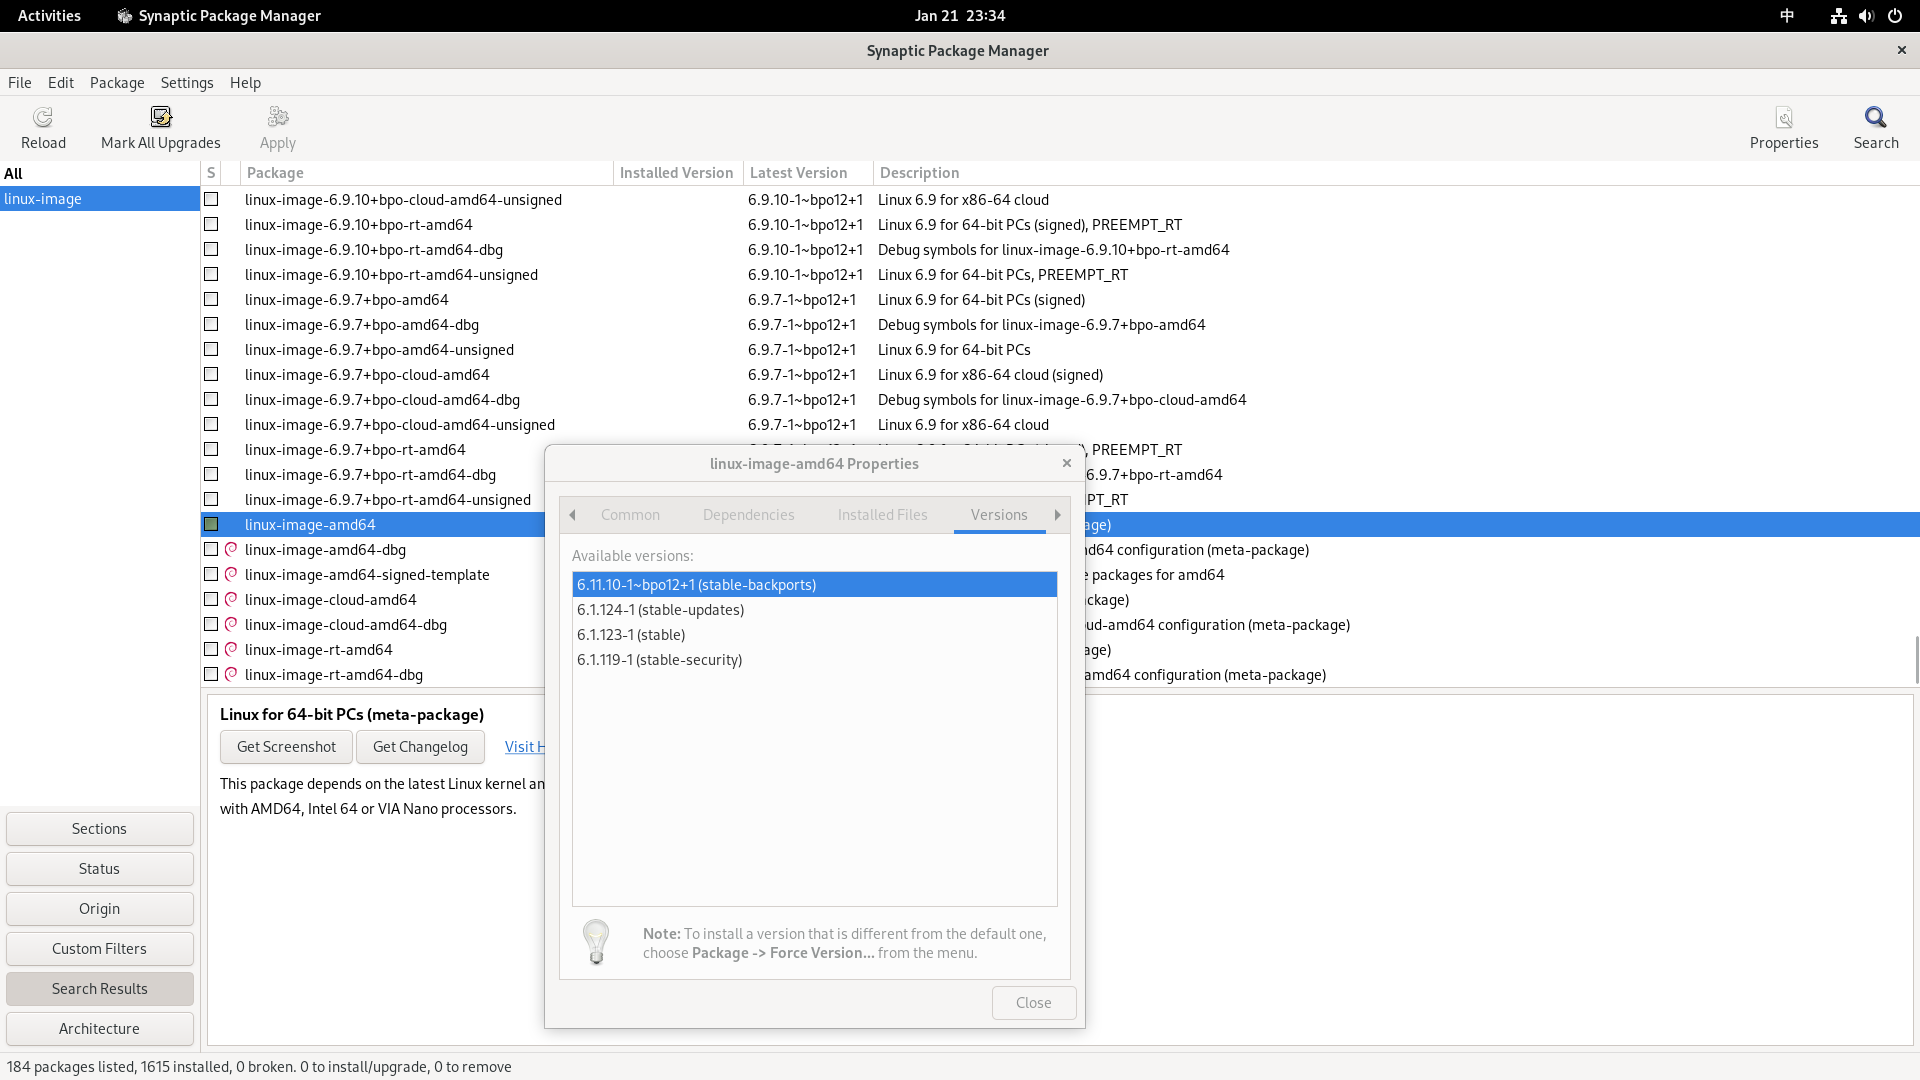Open the Settings menu
The height and width of the screenshot is (1080, 1920).
point(187,83)
